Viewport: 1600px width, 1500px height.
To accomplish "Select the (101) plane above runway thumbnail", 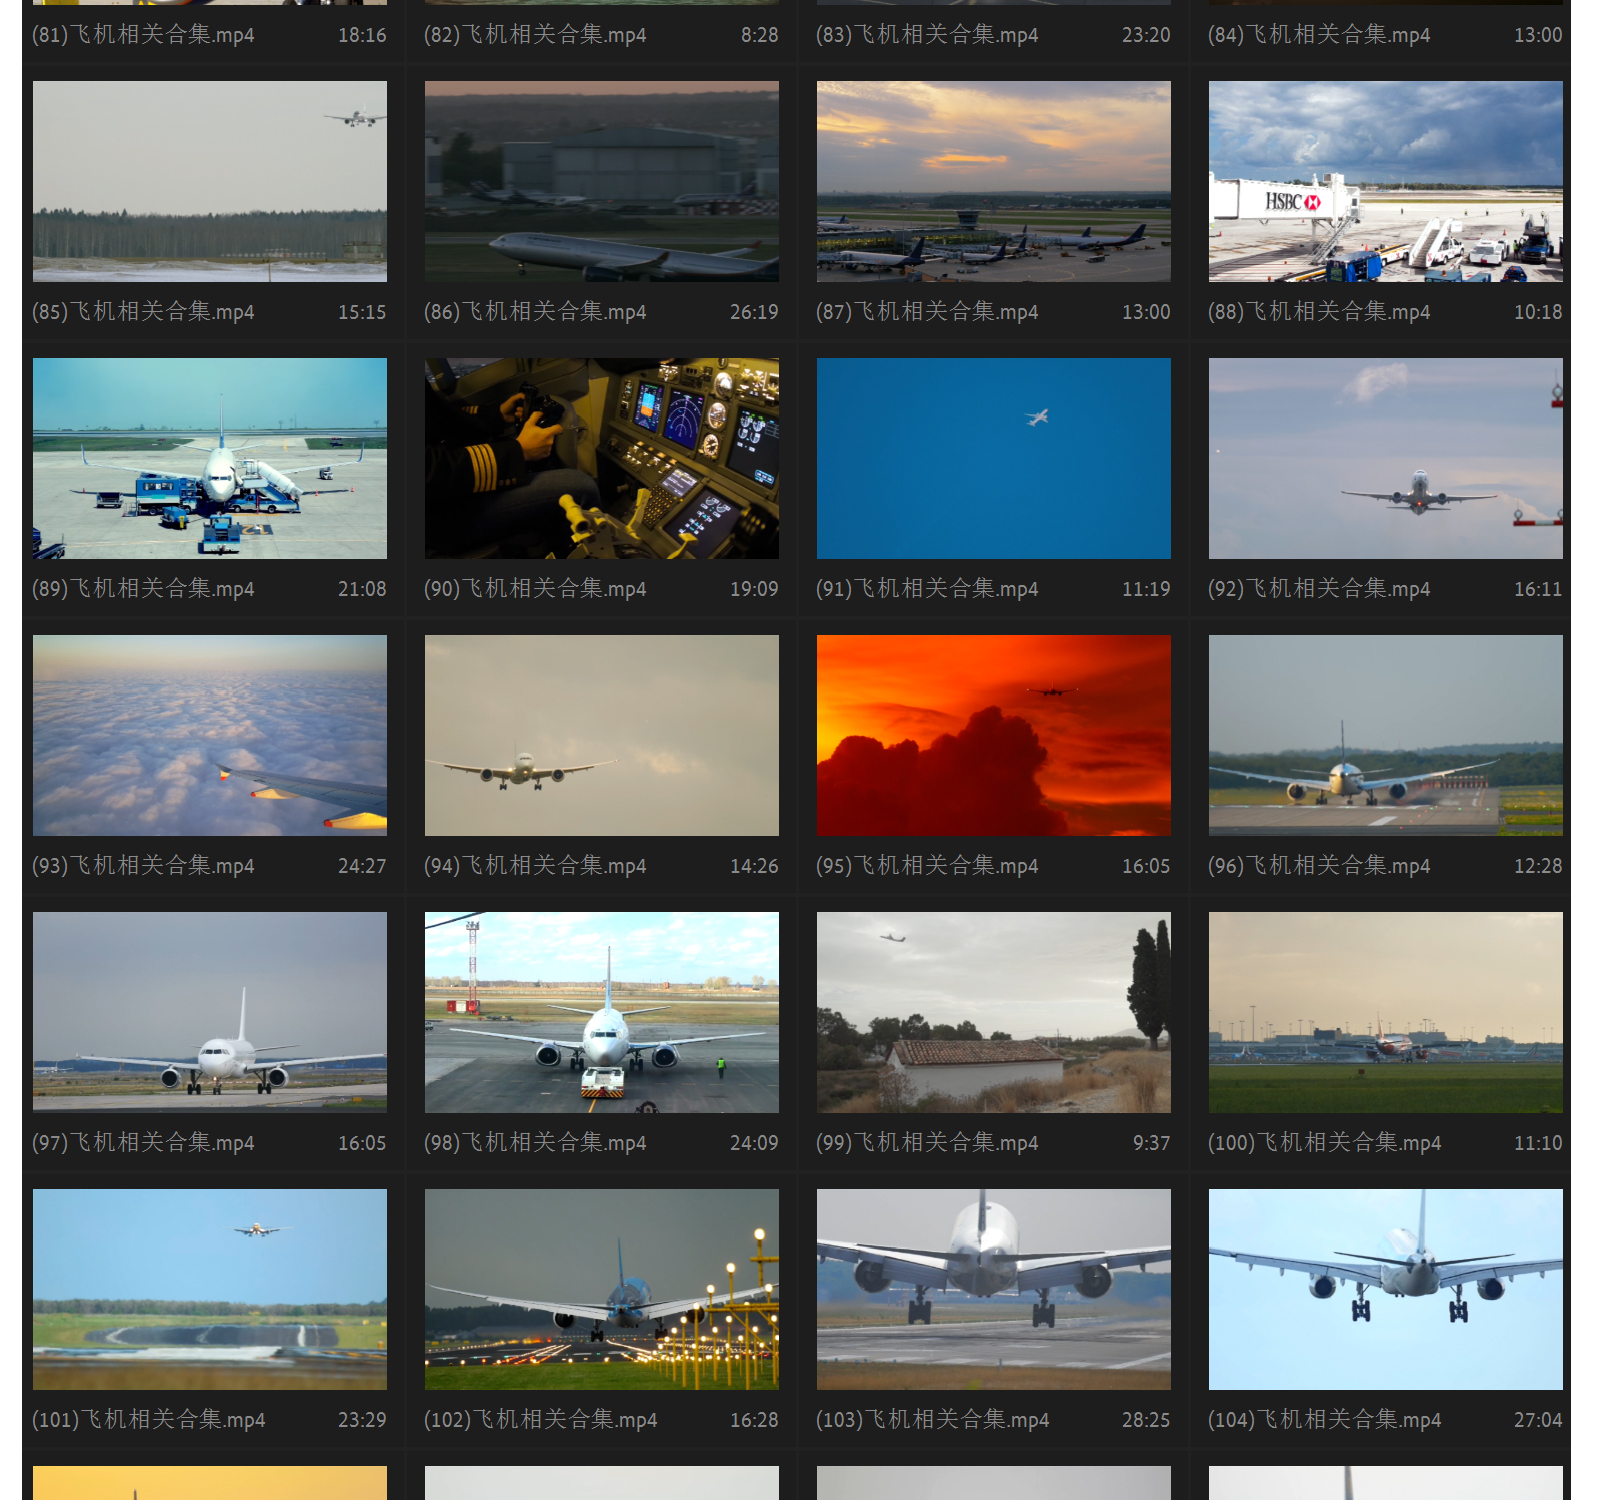I will (210, 1289).
